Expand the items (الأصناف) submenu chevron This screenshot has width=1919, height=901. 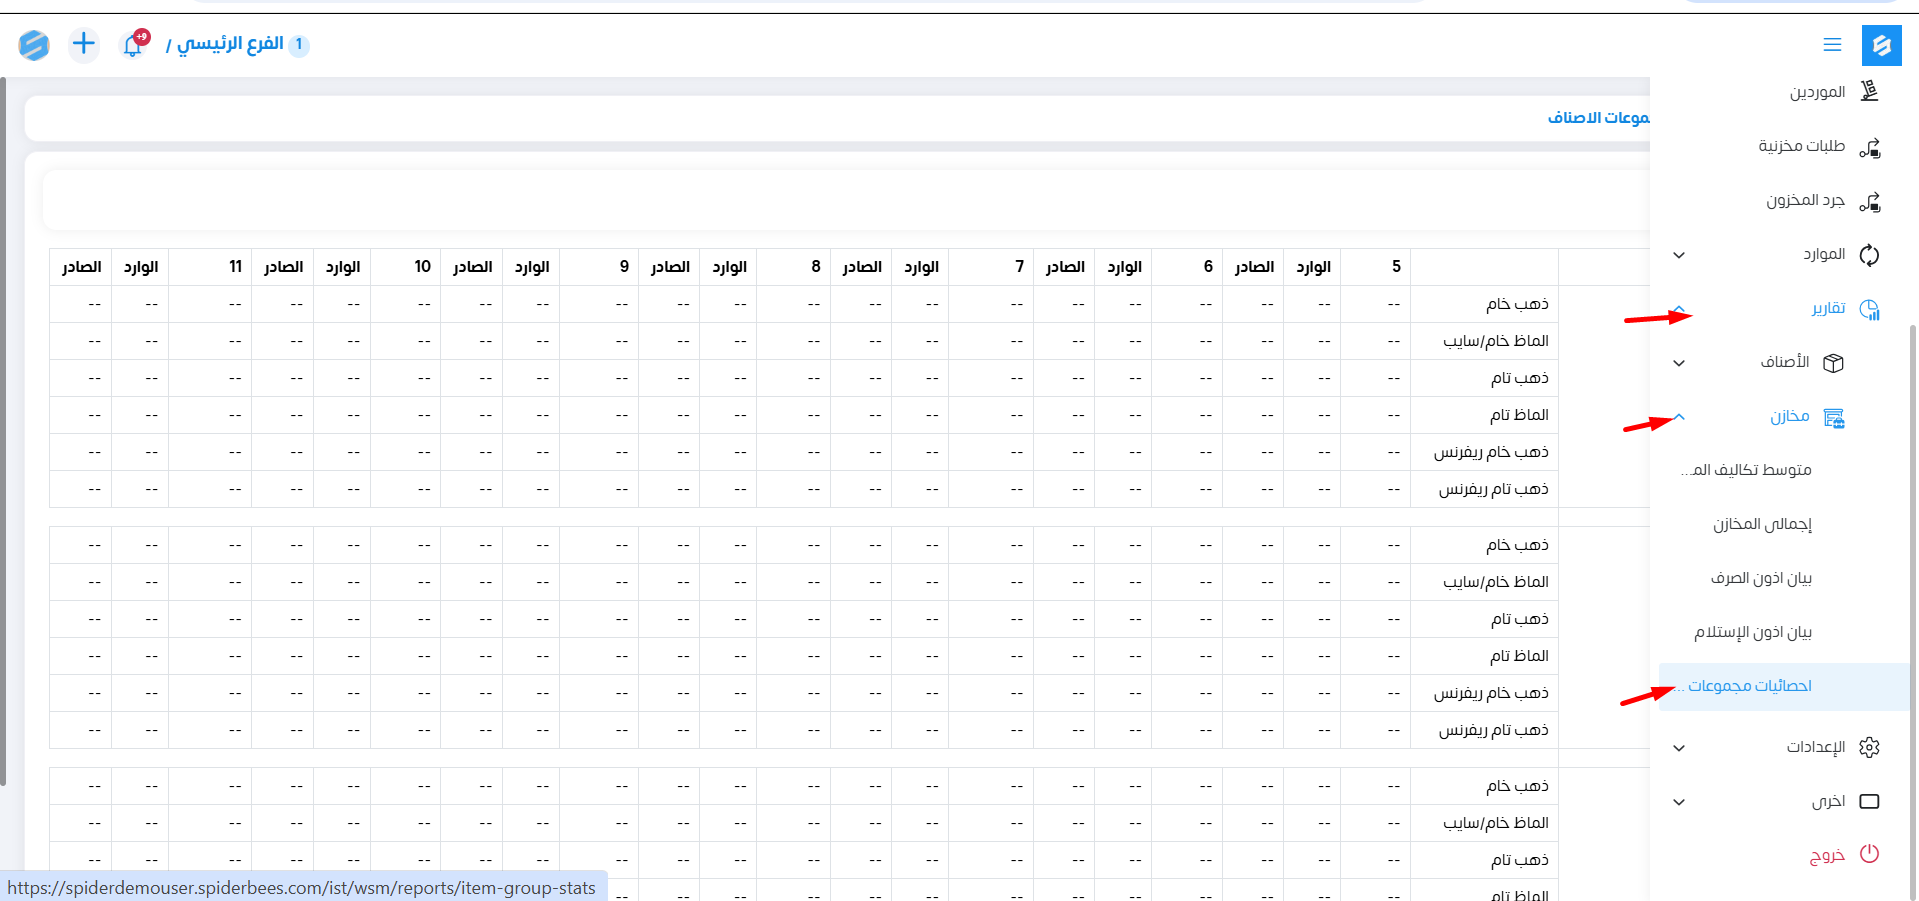pyautogui.click(x=1679, y=363)
